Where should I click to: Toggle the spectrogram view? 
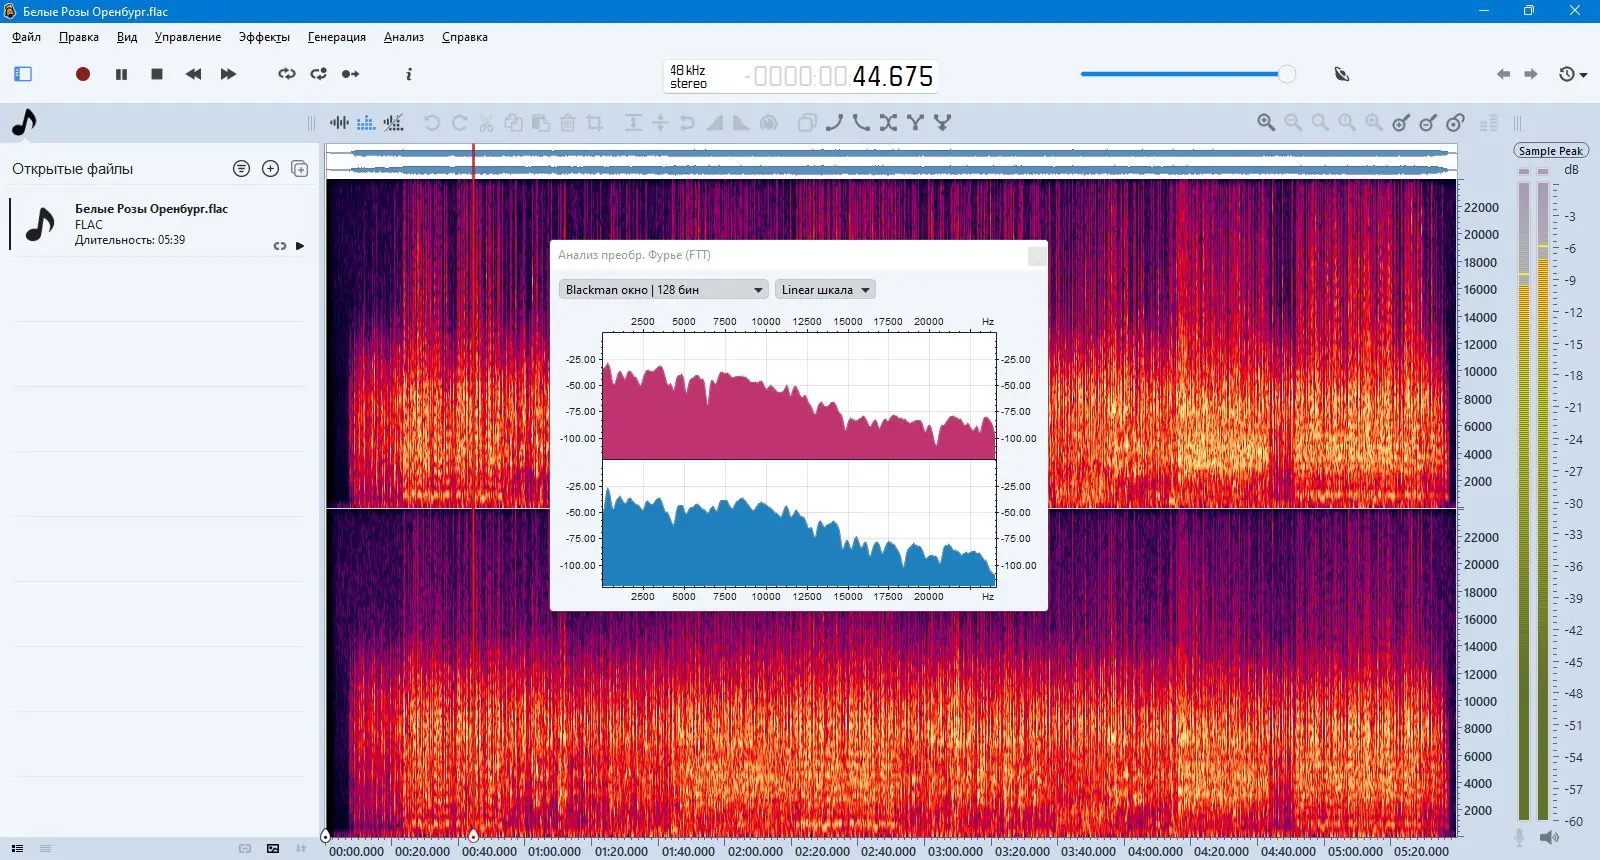pos(366,123)
